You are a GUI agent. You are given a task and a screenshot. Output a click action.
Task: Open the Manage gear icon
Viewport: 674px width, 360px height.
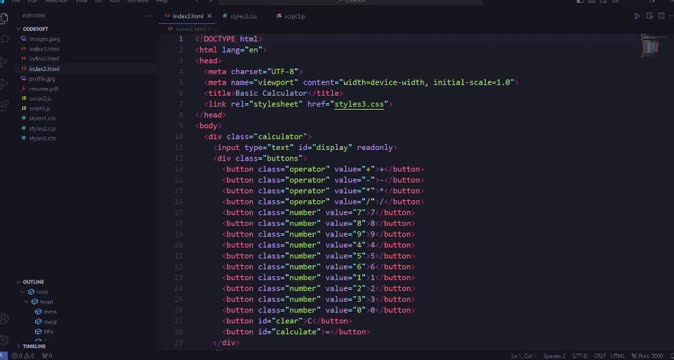click(4, 340)
